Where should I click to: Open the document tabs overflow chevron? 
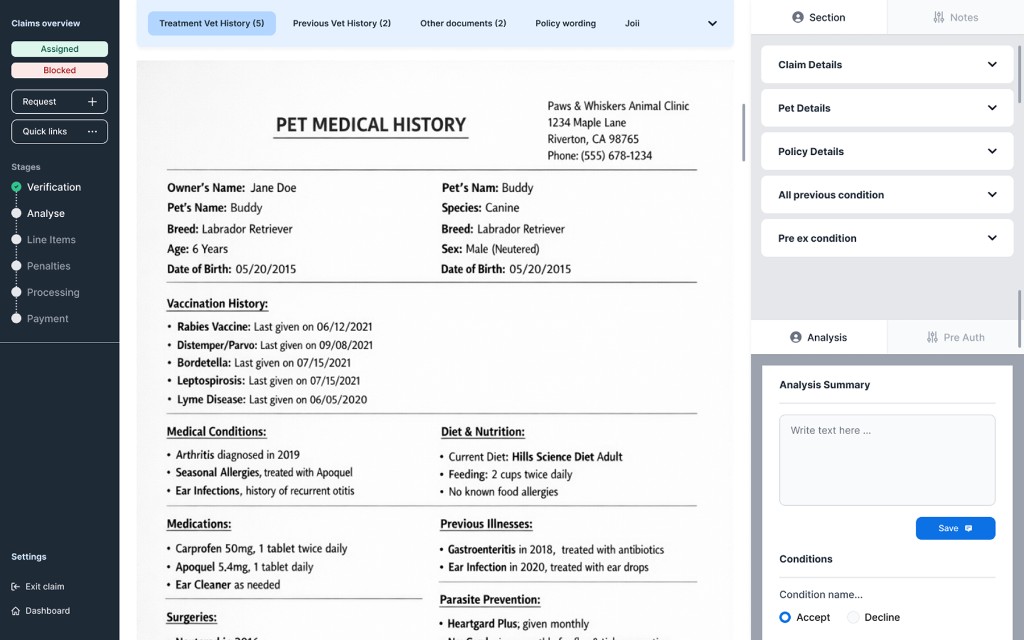[x=712, y=24]
